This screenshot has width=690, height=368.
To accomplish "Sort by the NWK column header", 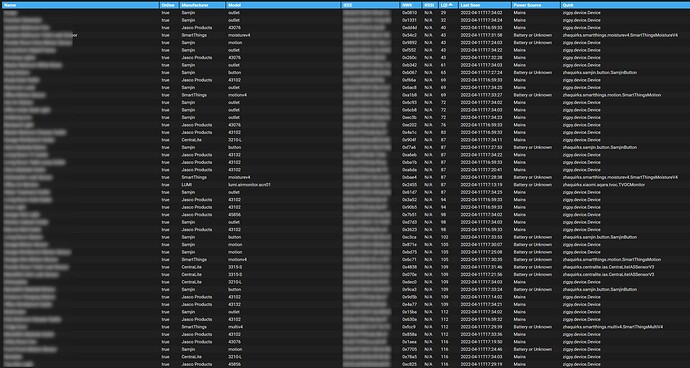I will click(x=411, y=5).
